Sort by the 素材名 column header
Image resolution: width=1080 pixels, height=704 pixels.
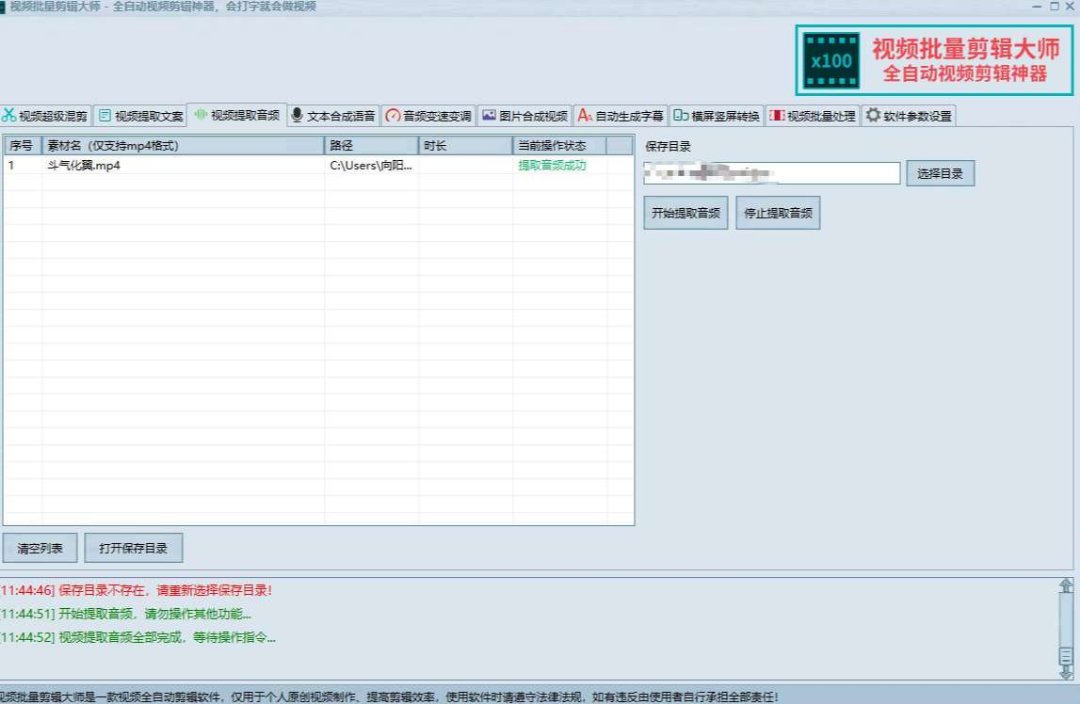click(x=183, y=146)
